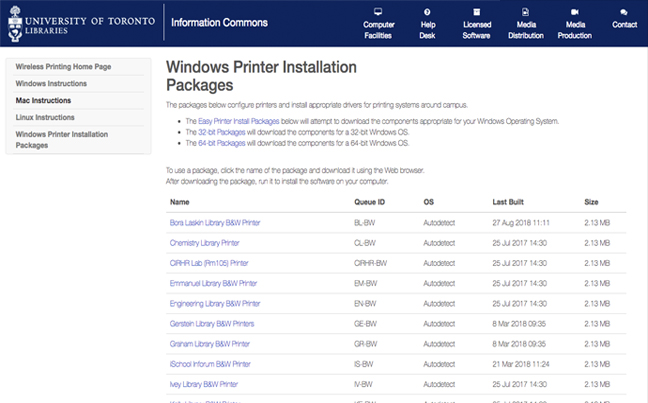This screenshot has width=648, height=403.
Task: Click the Information Commons header title
Action: tap(219, 23)
